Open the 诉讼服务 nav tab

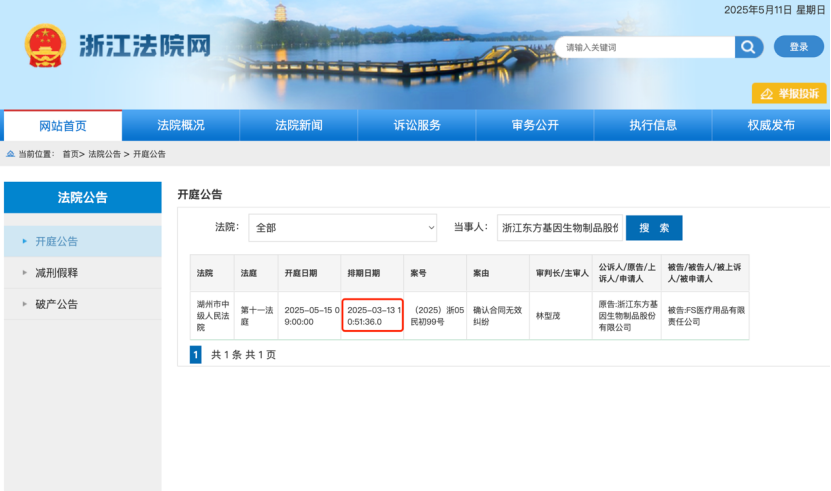417,125
